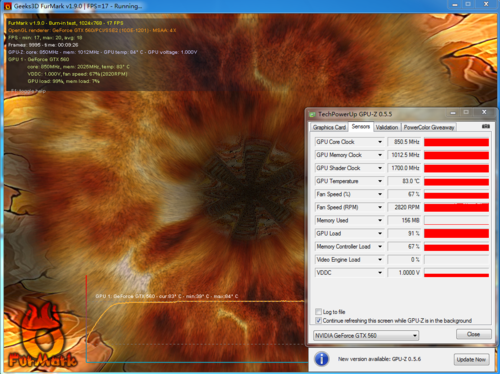
Task: Open the GPU Load sensor dropdown
Action: (x=380, y=233)
